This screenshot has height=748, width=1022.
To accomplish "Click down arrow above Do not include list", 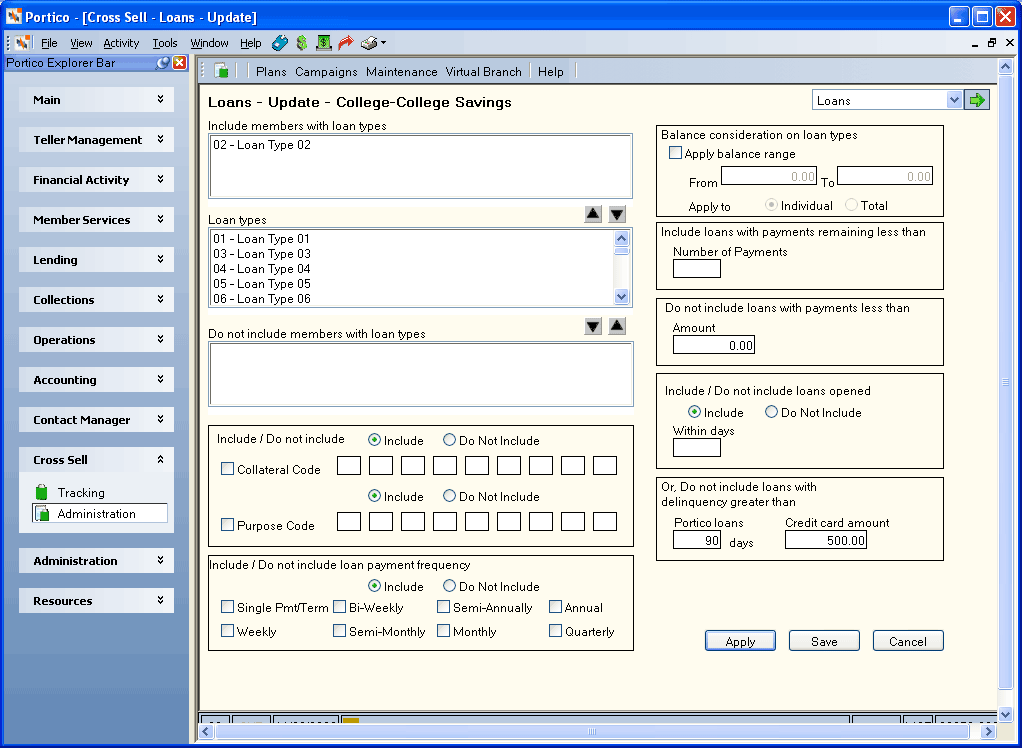I will coord(592,326).
